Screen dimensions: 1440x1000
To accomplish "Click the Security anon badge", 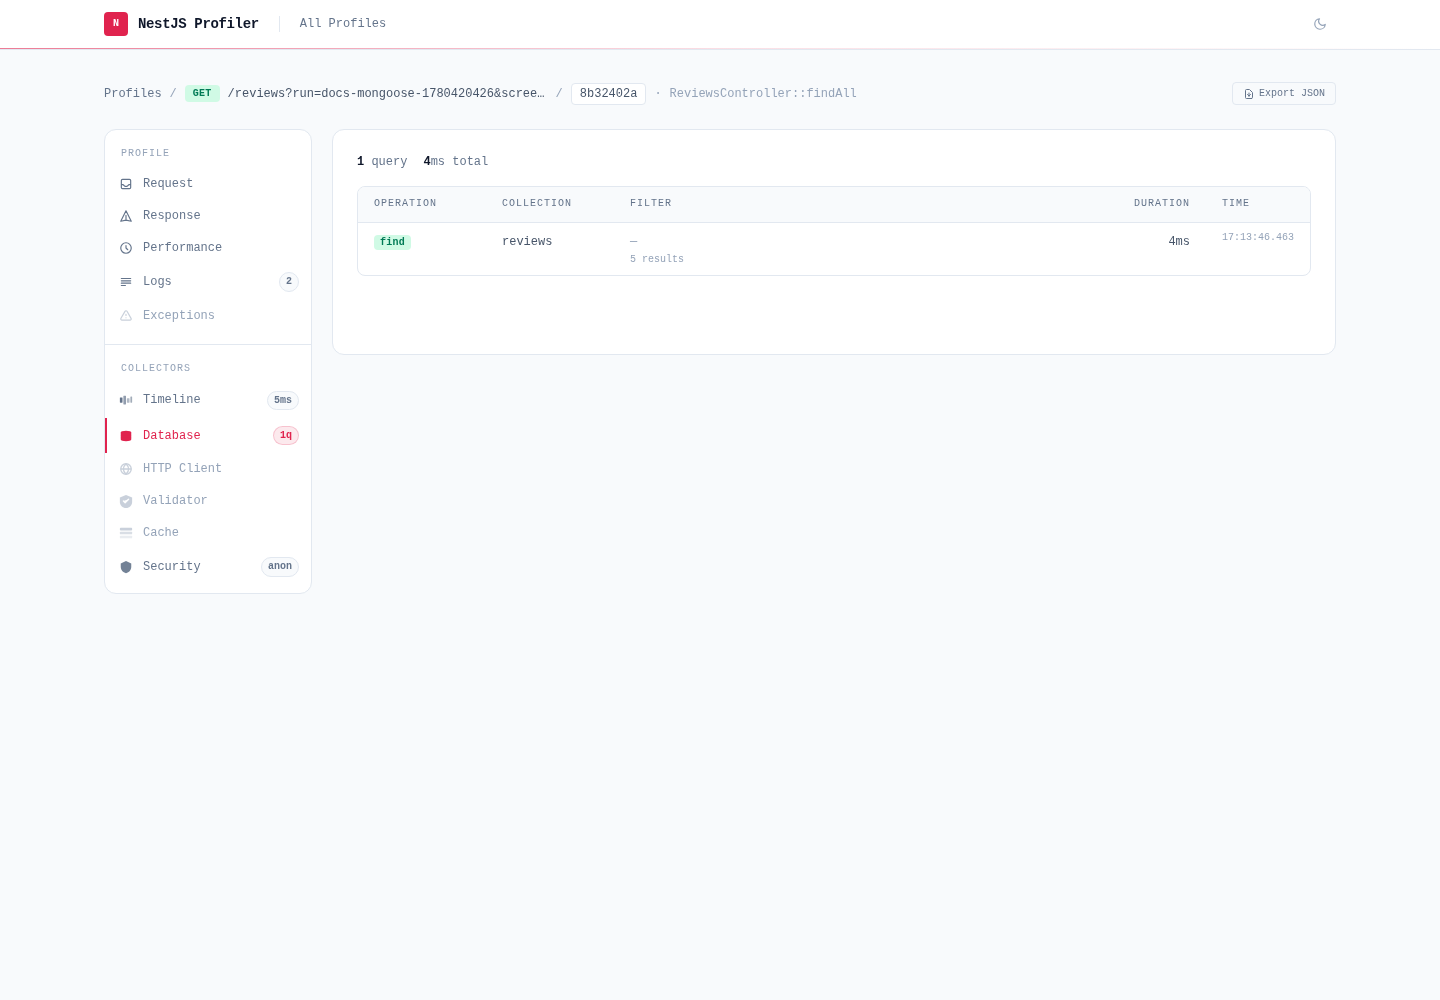I will coord(280,567).
